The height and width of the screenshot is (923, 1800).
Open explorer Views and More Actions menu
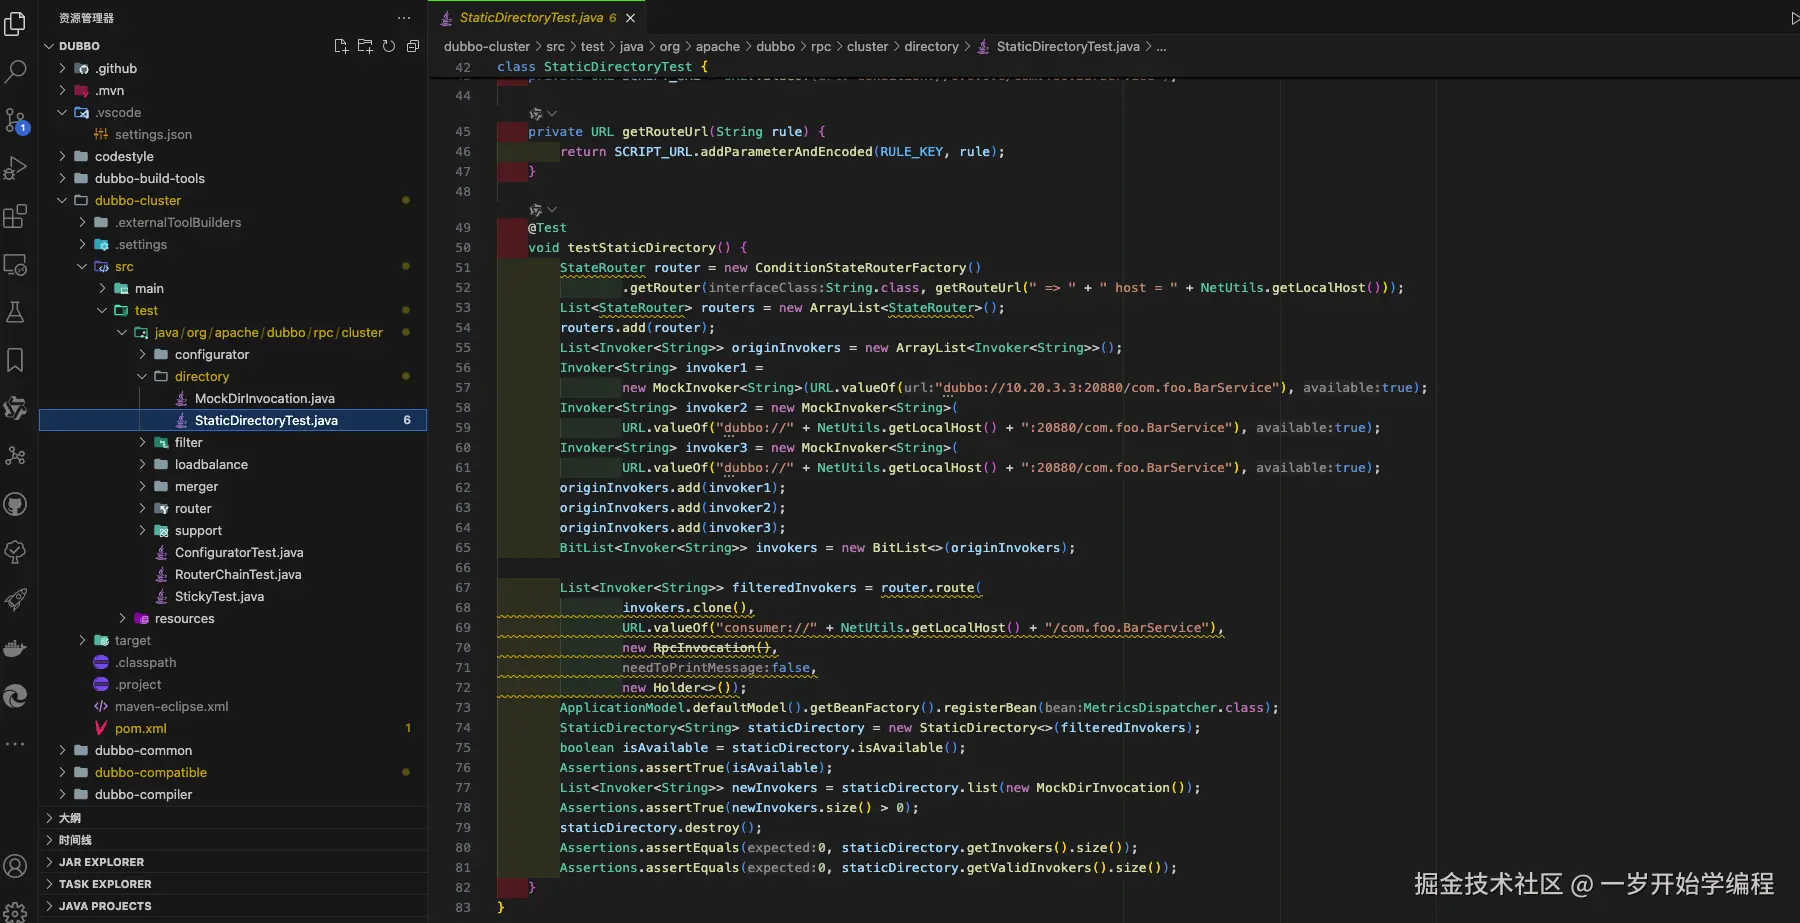404,18
